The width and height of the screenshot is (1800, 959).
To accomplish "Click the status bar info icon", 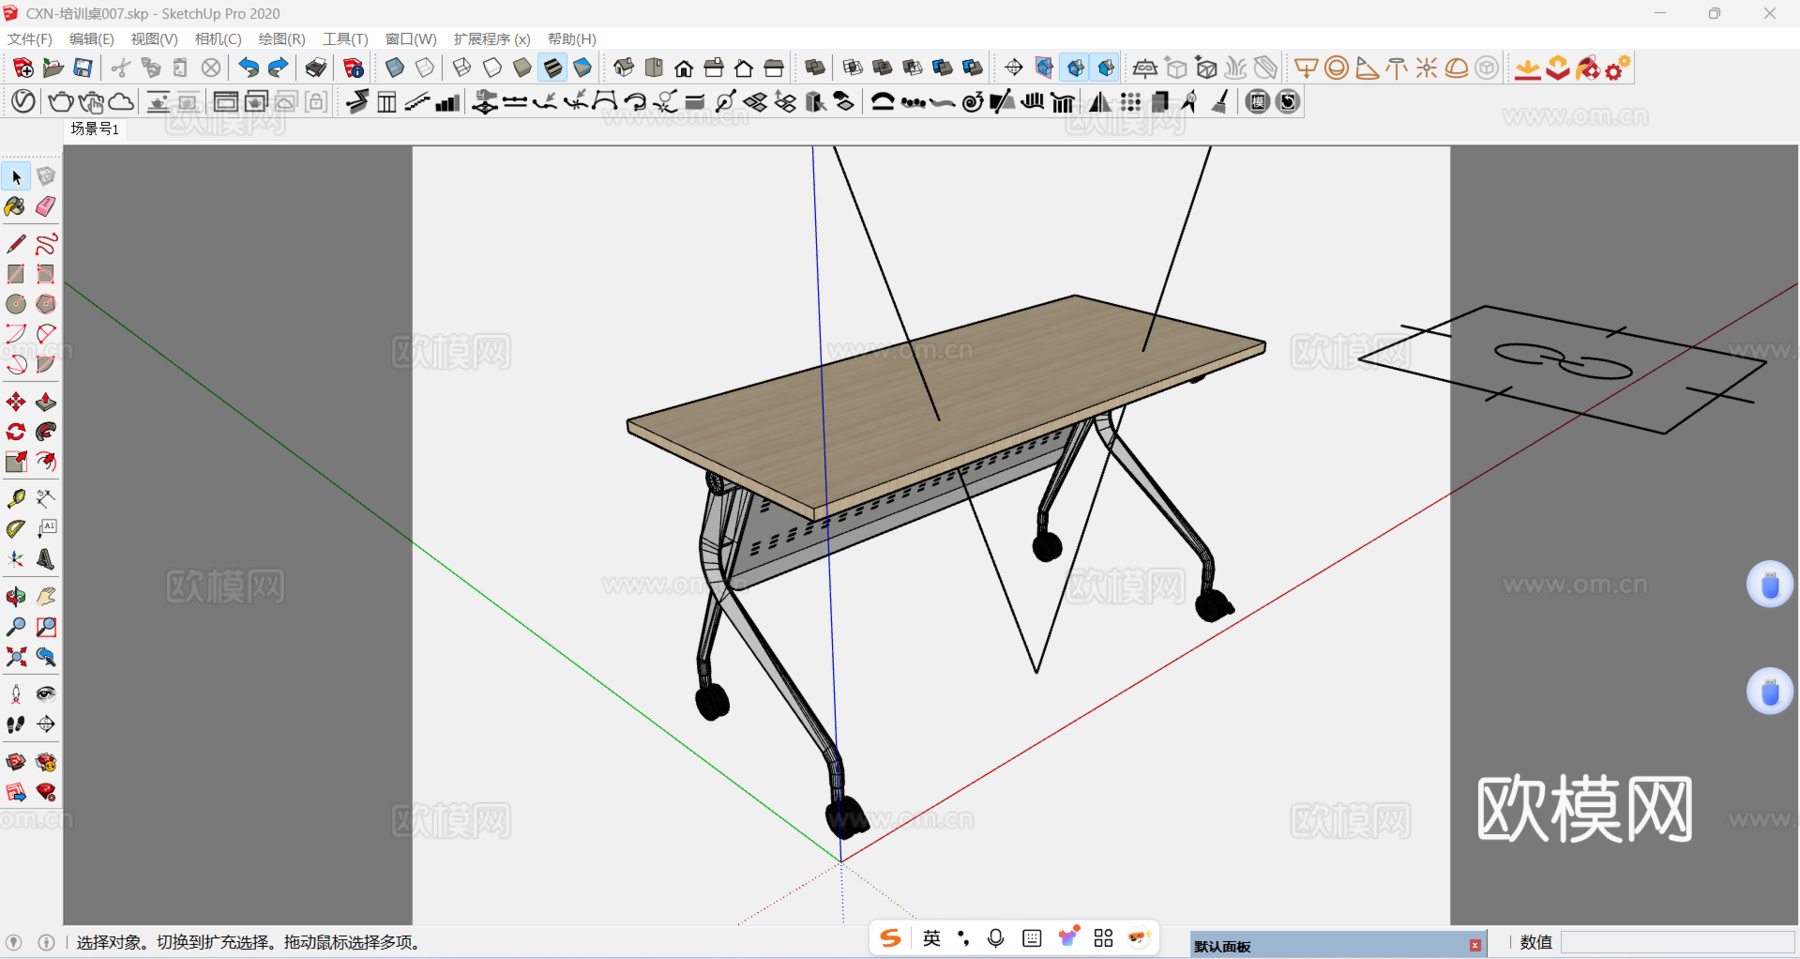I will 46,942.
